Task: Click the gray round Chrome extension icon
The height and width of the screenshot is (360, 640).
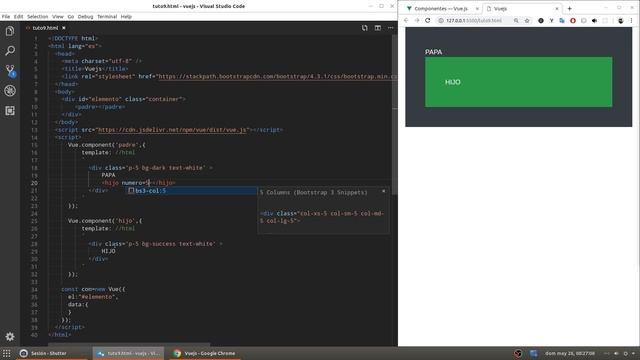Action: 584,20
